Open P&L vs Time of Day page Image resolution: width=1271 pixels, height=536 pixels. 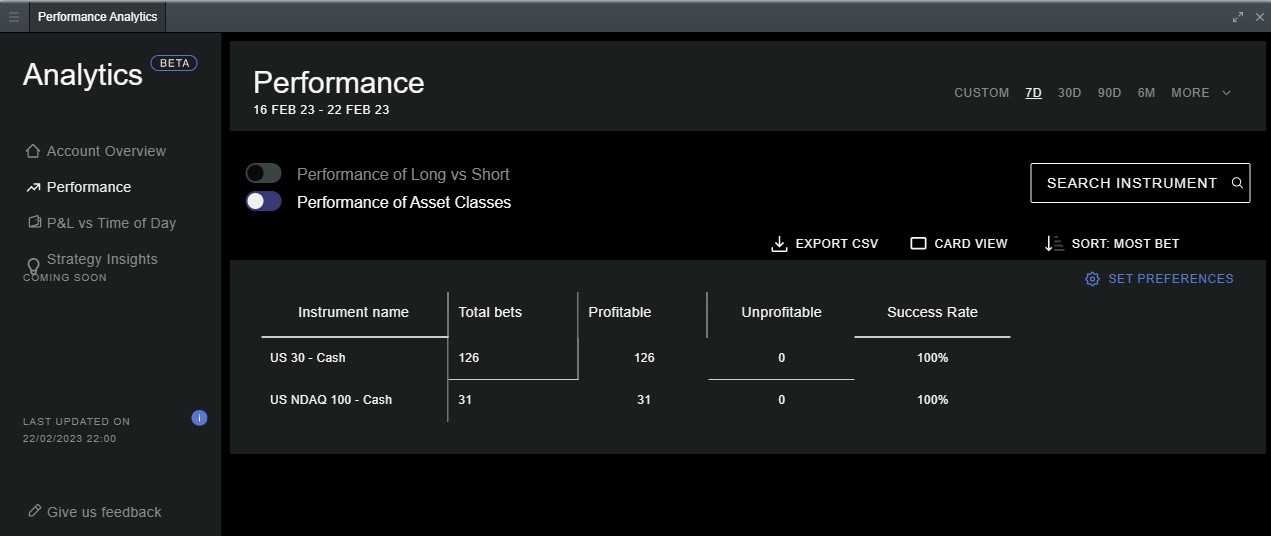click(111, 223)
